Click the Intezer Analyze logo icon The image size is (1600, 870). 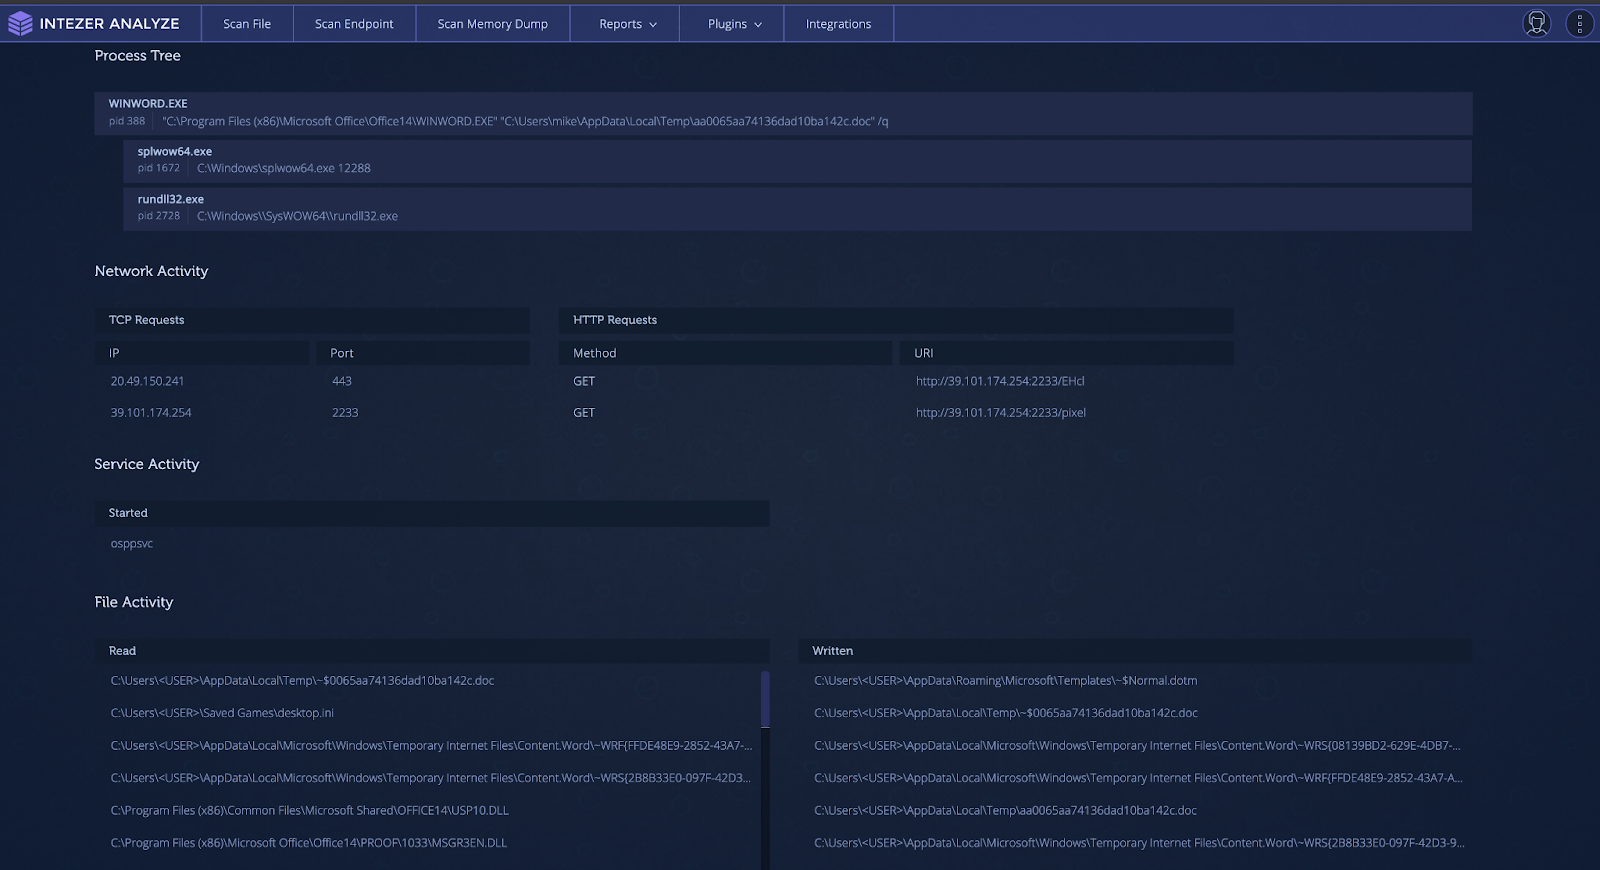pos(20,24)
